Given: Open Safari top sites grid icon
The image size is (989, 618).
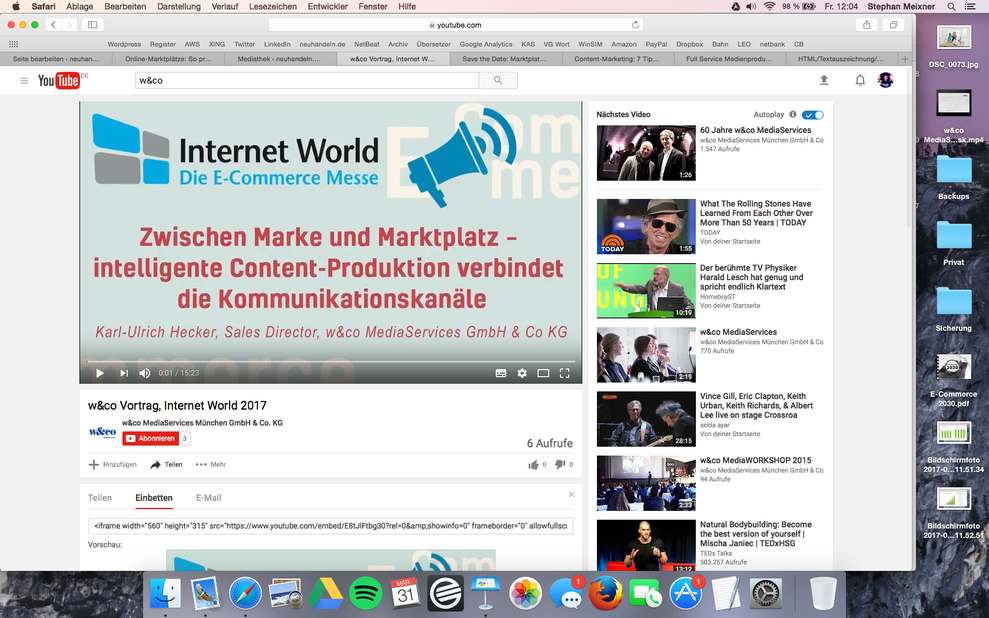Looking at the screenshot, I should coord(13,44).
